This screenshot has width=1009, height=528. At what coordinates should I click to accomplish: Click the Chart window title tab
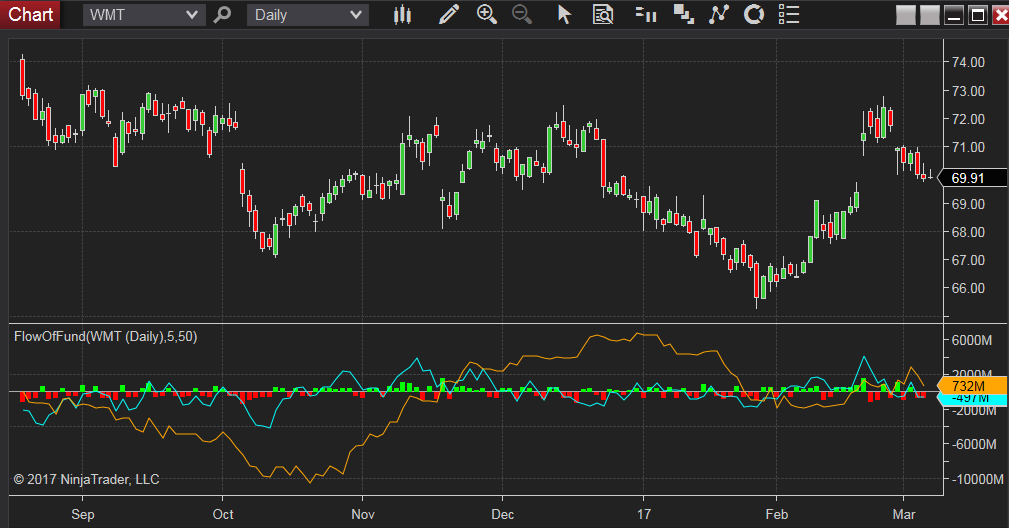pyautogui.click(x=30, y=14)
